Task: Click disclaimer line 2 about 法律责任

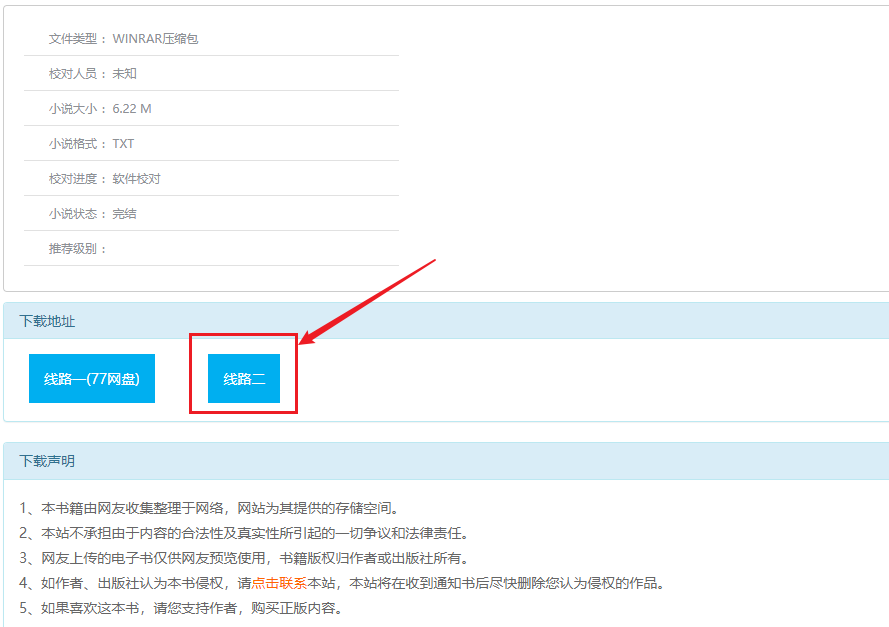Action: 257,533
